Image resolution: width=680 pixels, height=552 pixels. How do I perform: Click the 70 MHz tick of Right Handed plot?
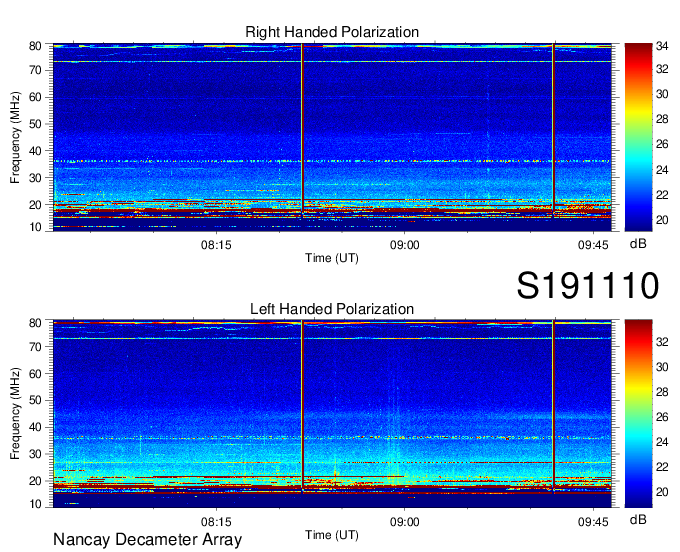(35, 70)
